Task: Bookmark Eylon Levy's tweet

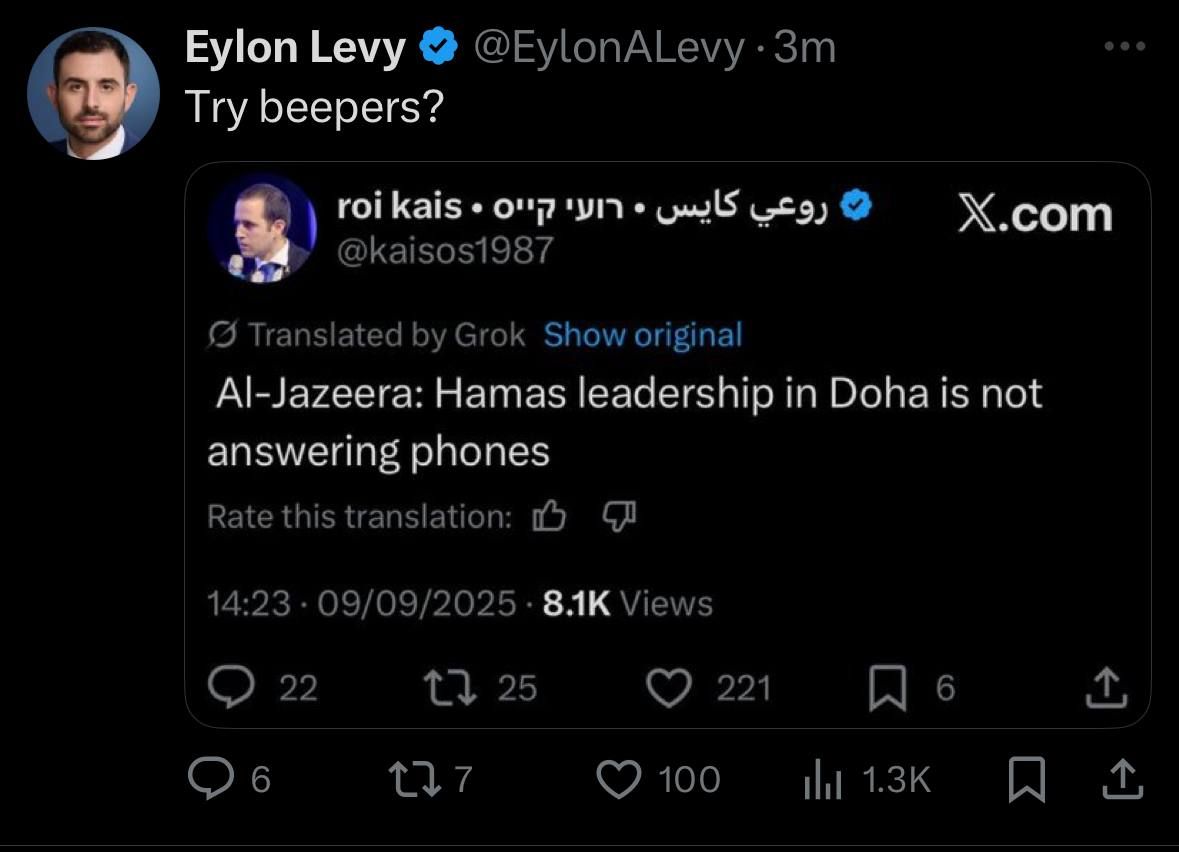Action: (x=1025, y=780)
